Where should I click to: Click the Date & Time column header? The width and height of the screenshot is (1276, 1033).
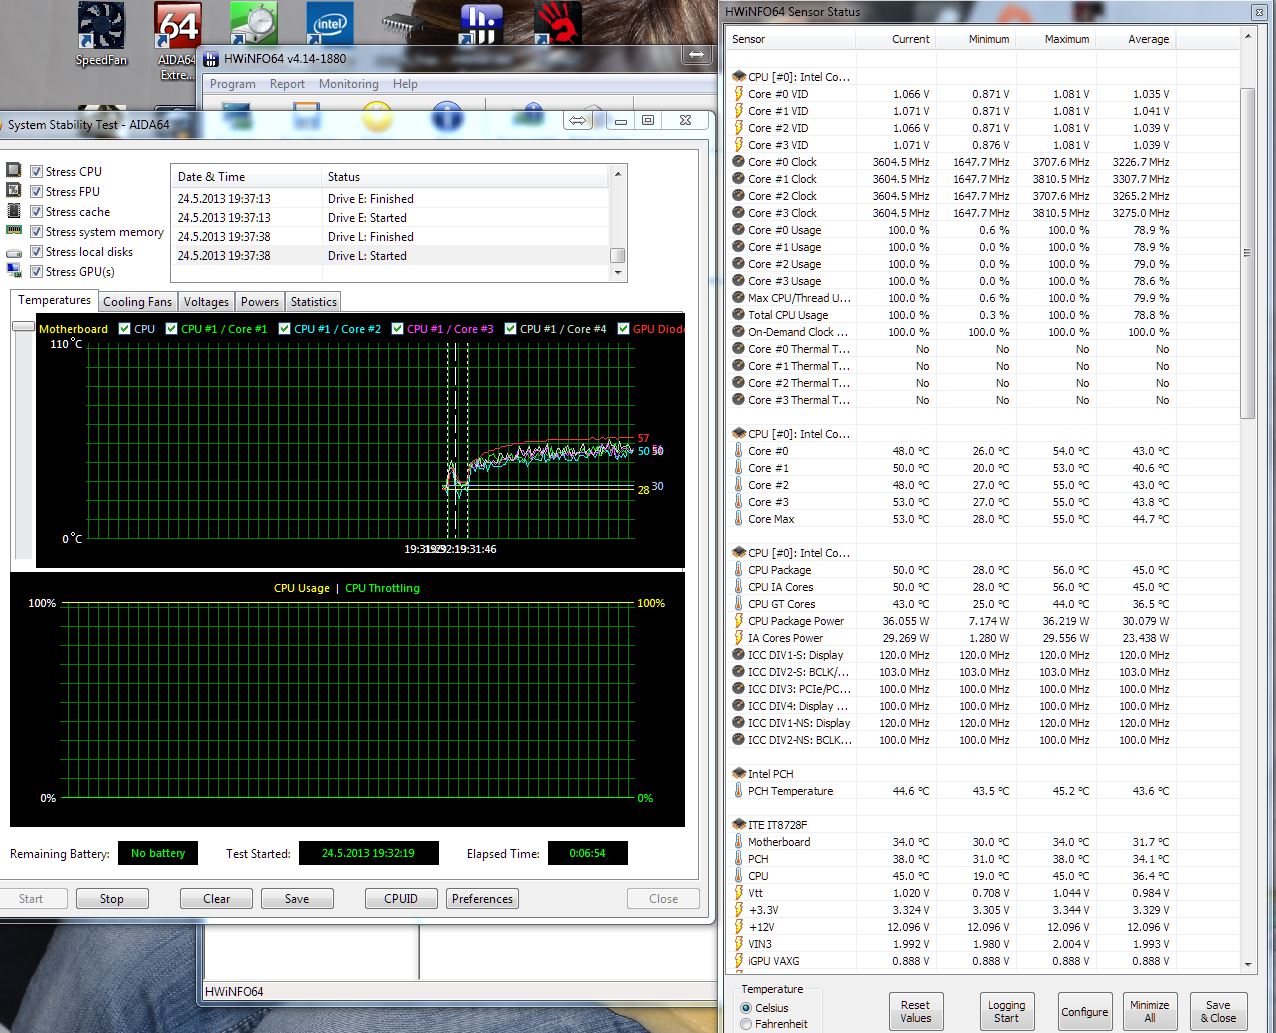click(x=246, y=177)
